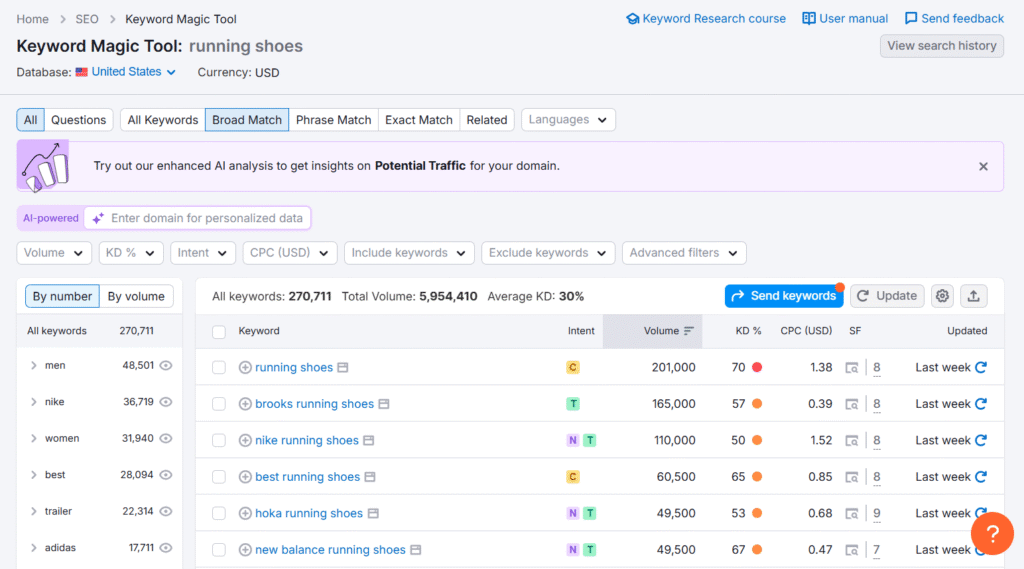Toggle eye icon for men group
This screenshot has width=1024, height=569.
pyautogui.click(x=166, y=366)
